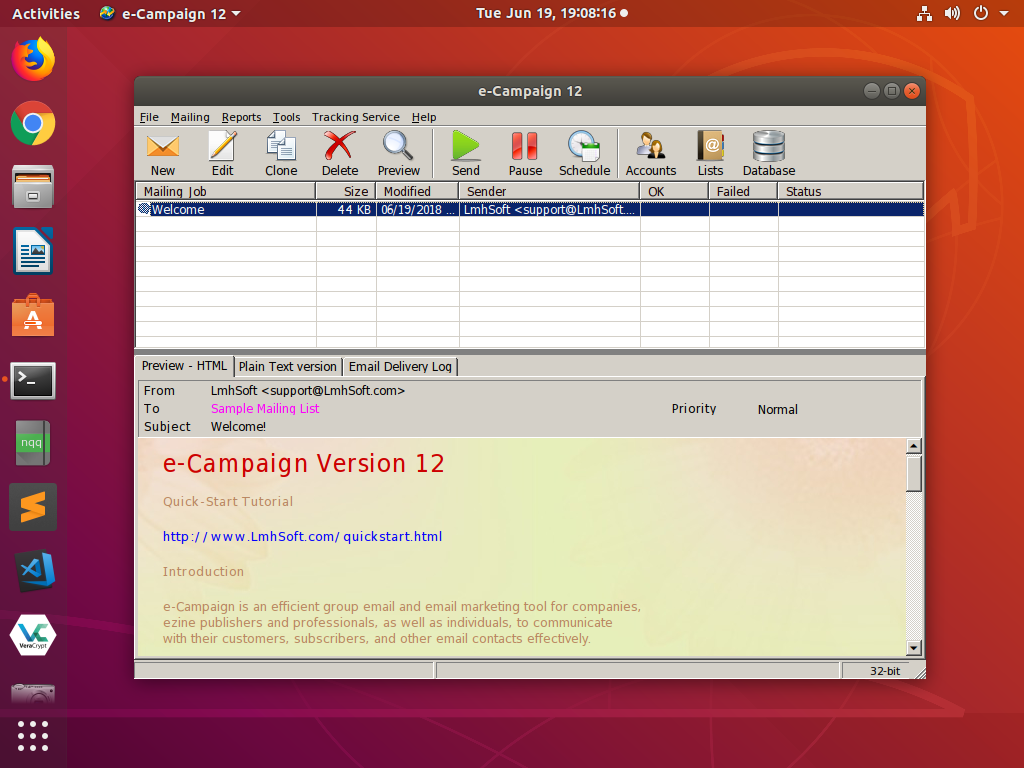Open the mailing Lists address book
Viewport: 1024px width, 768px height.
(710, 153)
